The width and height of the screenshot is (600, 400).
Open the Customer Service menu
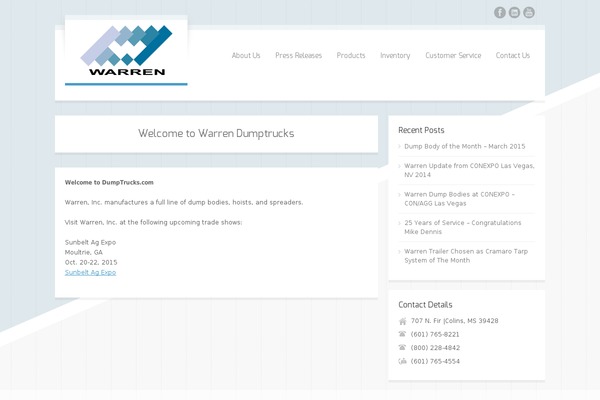453,56
